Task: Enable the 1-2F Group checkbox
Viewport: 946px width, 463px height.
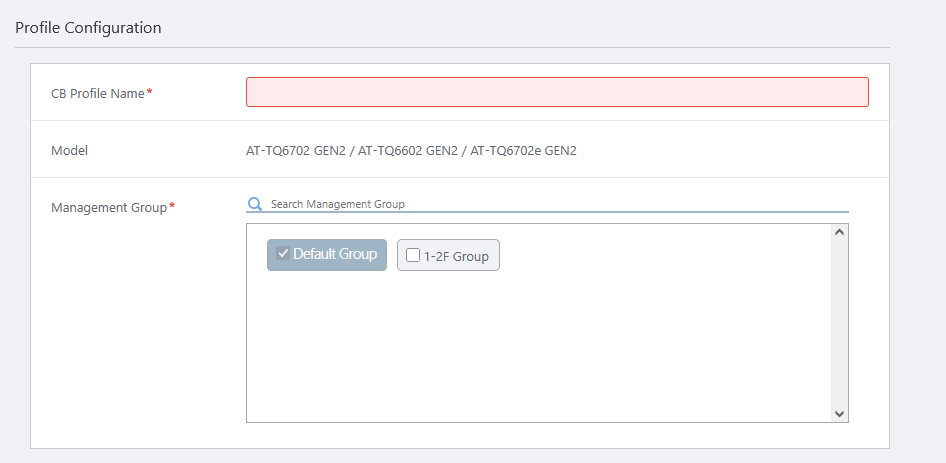Action: click(x=413, y=256)
